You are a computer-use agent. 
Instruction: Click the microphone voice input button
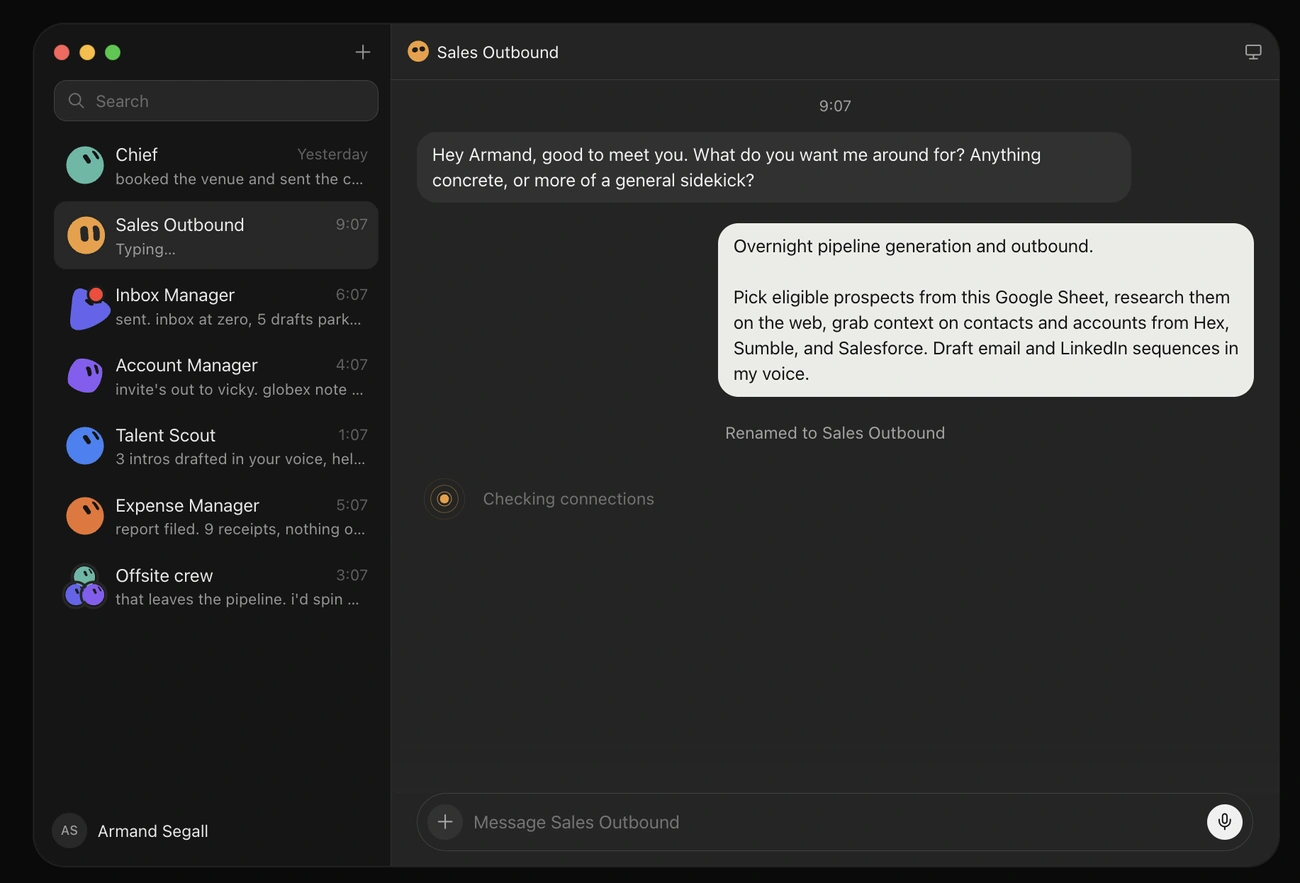pyautogui.click(x=1224, y=822)
